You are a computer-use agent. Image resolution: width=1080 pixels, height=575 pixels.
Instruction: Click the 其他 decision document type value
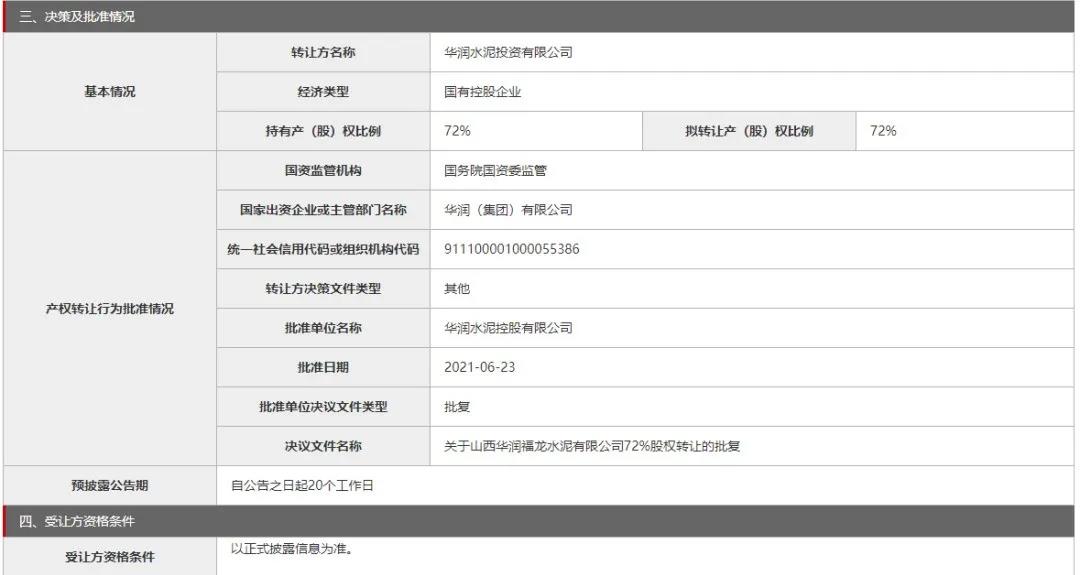point(457,289)
